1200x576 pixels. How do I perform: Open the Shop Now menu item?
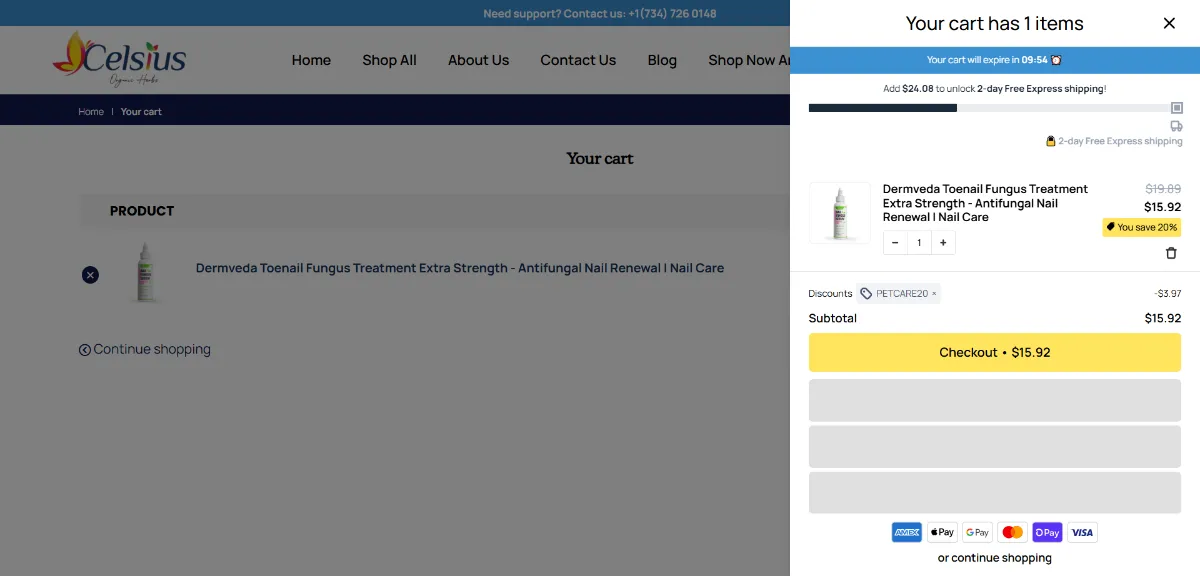click(749, 60)
